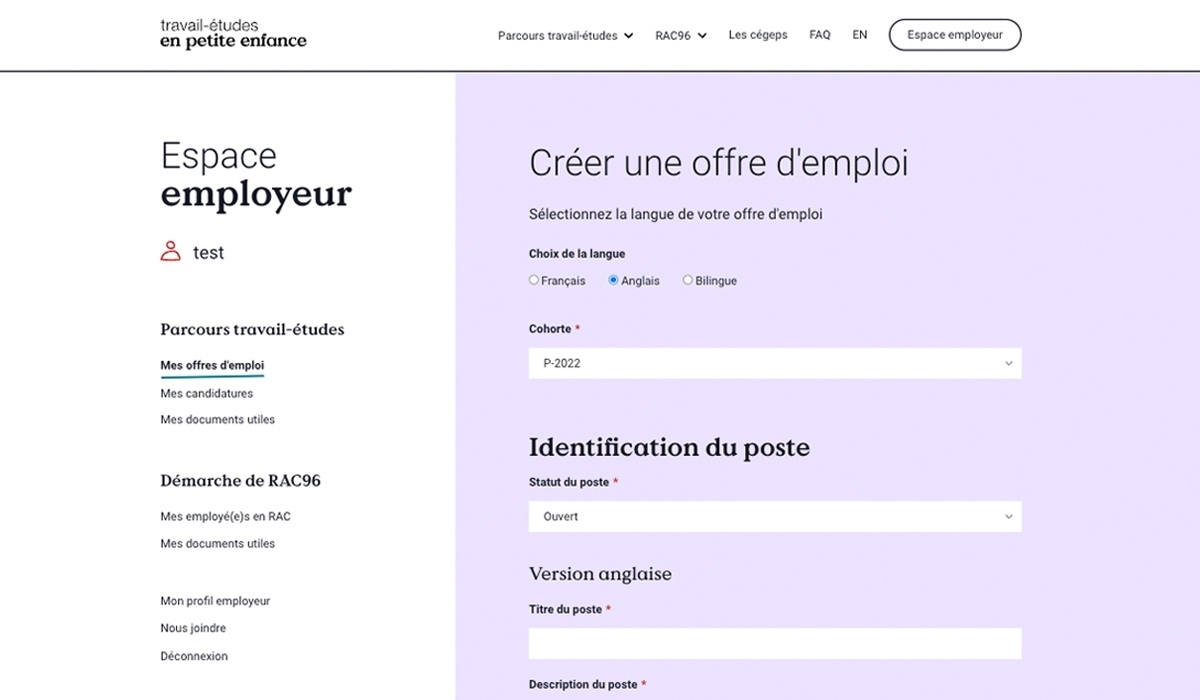Screen dimensions: 1200x700
Task: Click the red user profile icon beside test
Action: click(x=171, y=251)
